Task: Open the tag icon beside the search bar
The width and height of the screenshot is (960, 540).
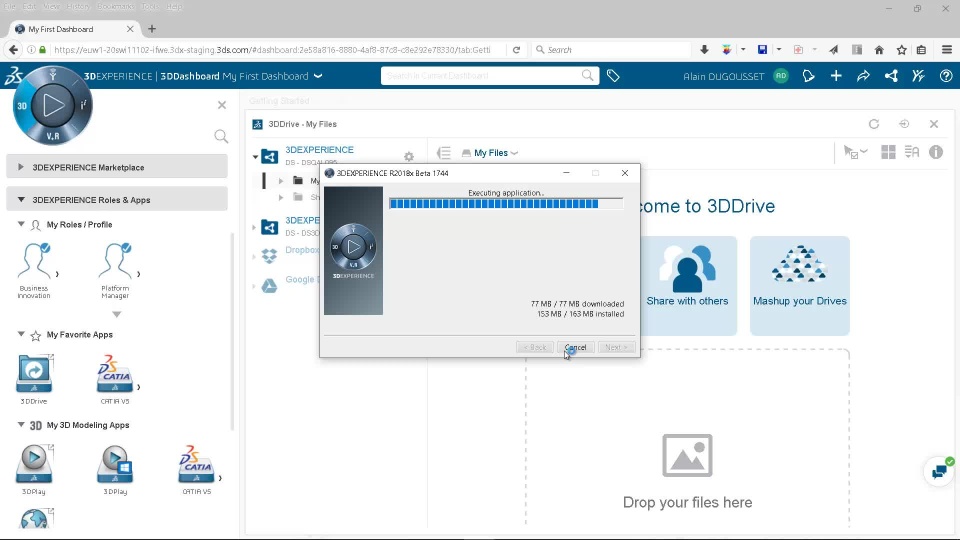Action: (x=613, y=76)
